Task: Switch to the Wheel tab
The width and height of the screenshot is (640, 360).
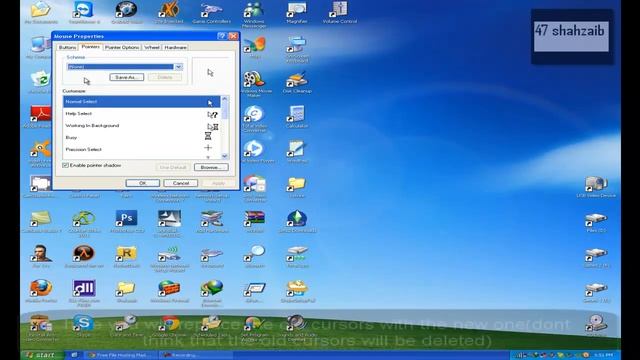Action: [152, 47]
